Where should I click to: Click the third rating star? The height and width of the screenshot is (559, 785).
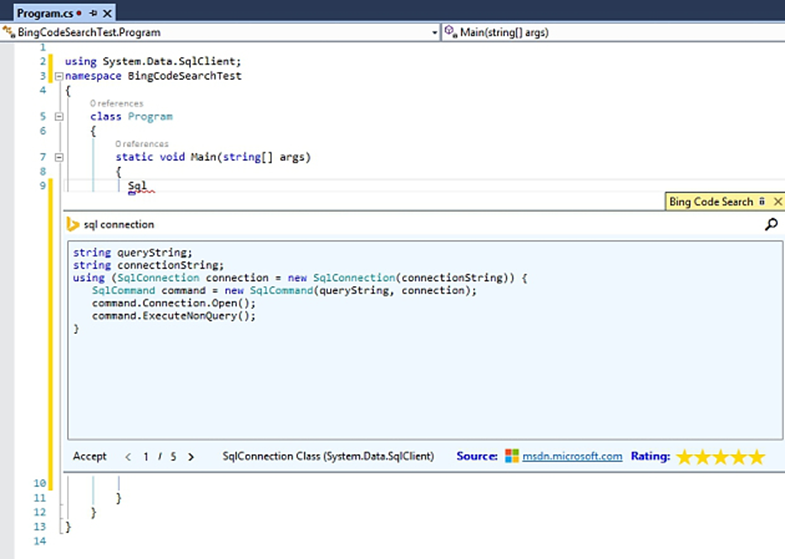pyautogui.click(x=720, y=456)
